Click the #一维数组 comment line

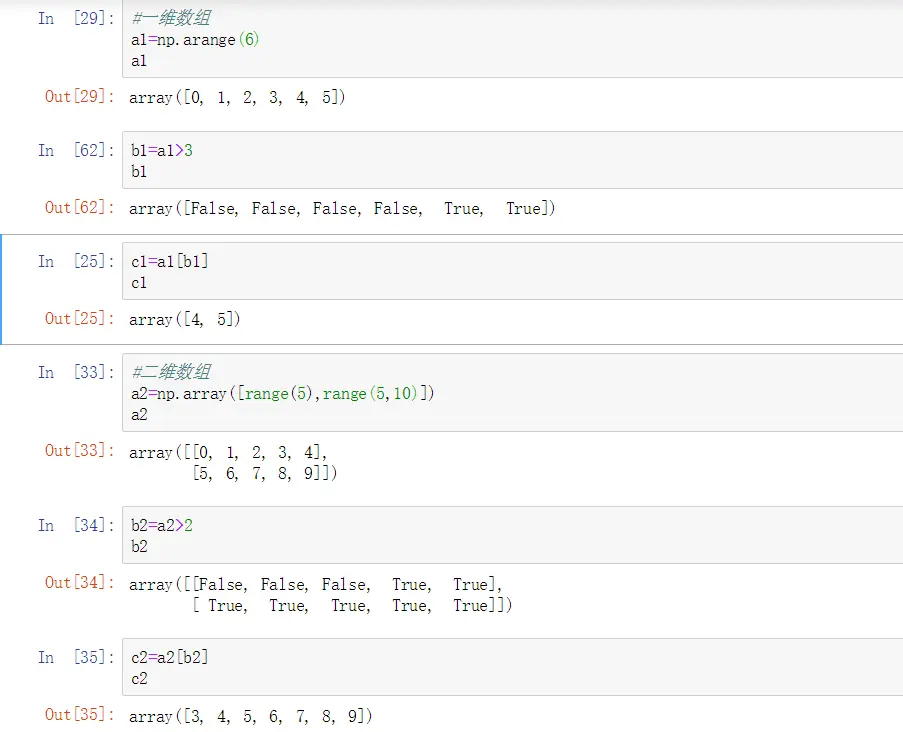pyautogui.click(x=171, y=19)
